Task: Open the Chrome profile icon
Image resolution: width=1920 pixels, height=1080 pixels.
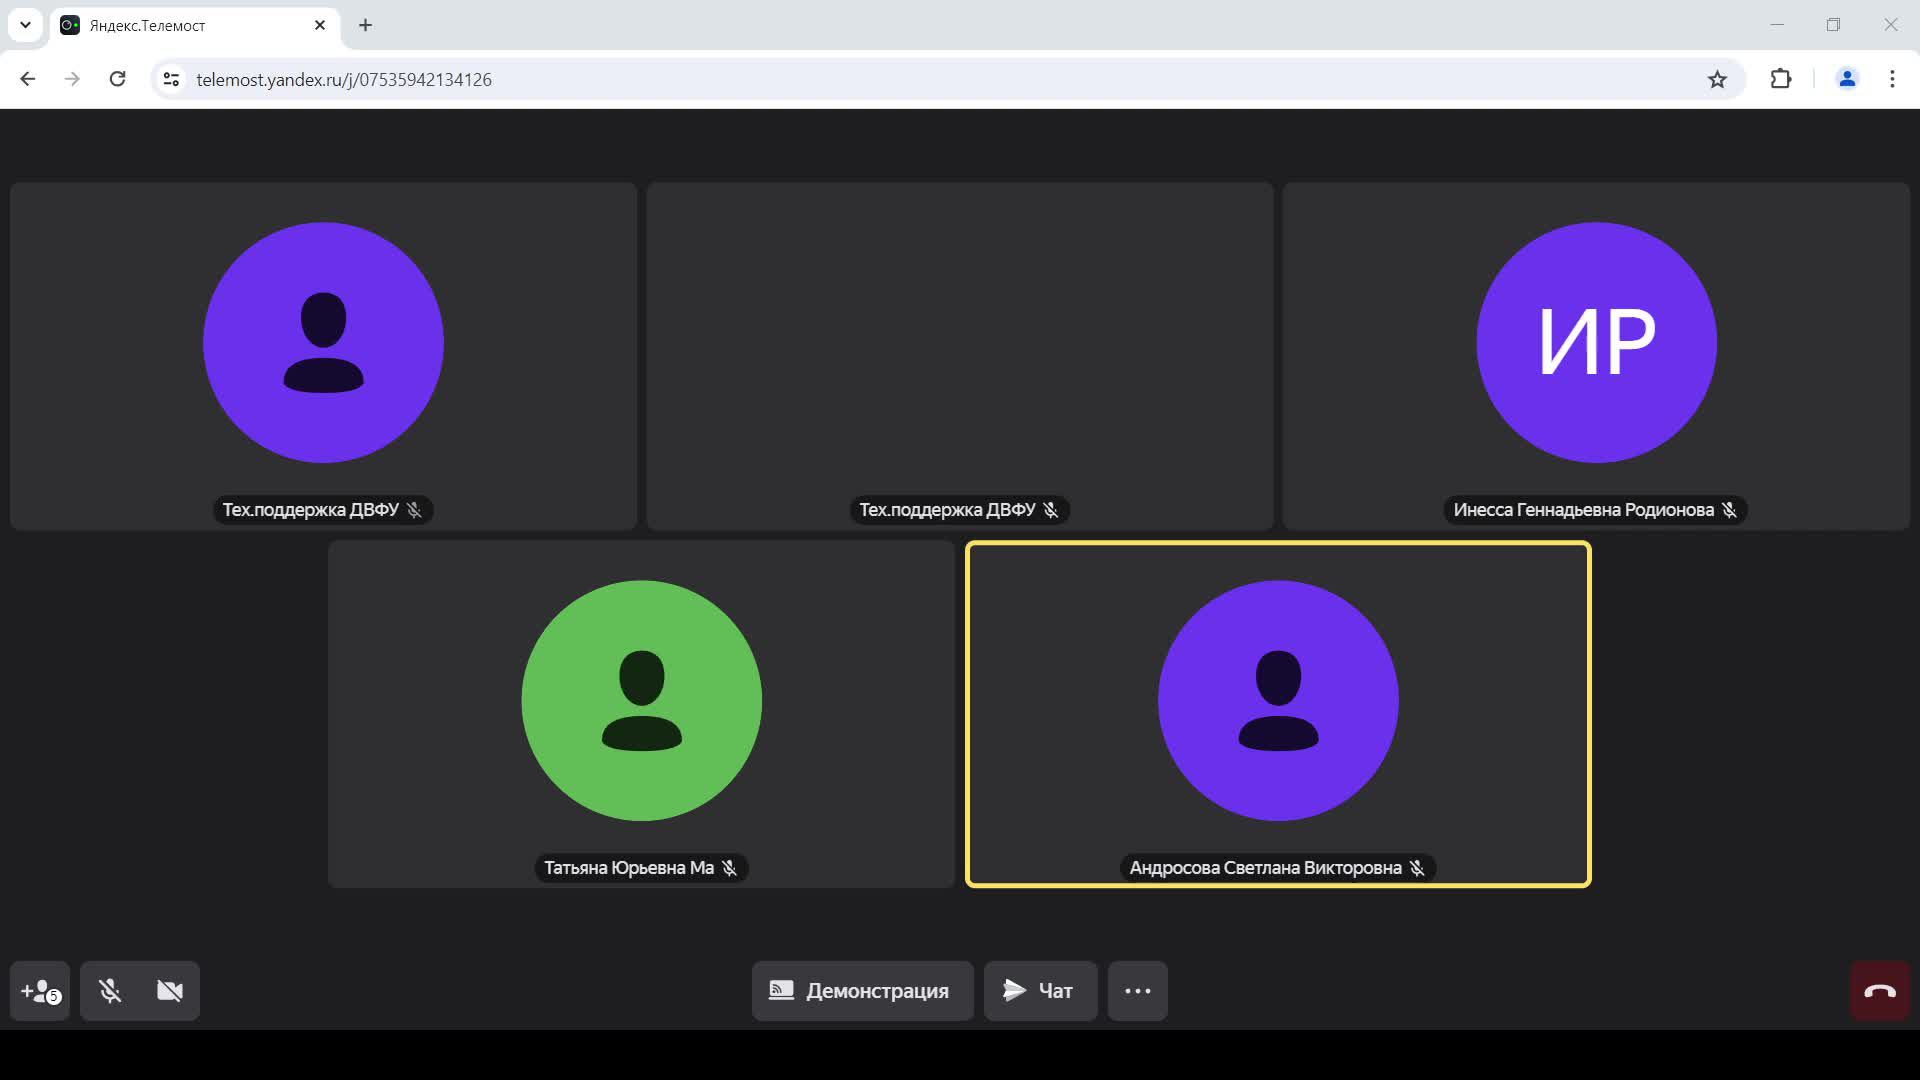Action: click(1846, 79)
